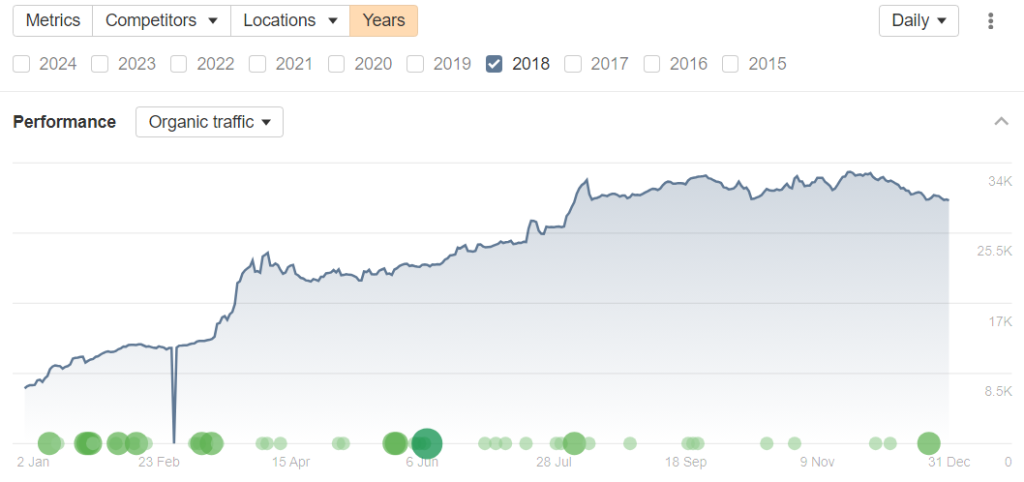Image resolution: width=1024 pixels, height=482 pixels.
Task: Uncheck the 2018 year checkbox
Action: [494, 64]
